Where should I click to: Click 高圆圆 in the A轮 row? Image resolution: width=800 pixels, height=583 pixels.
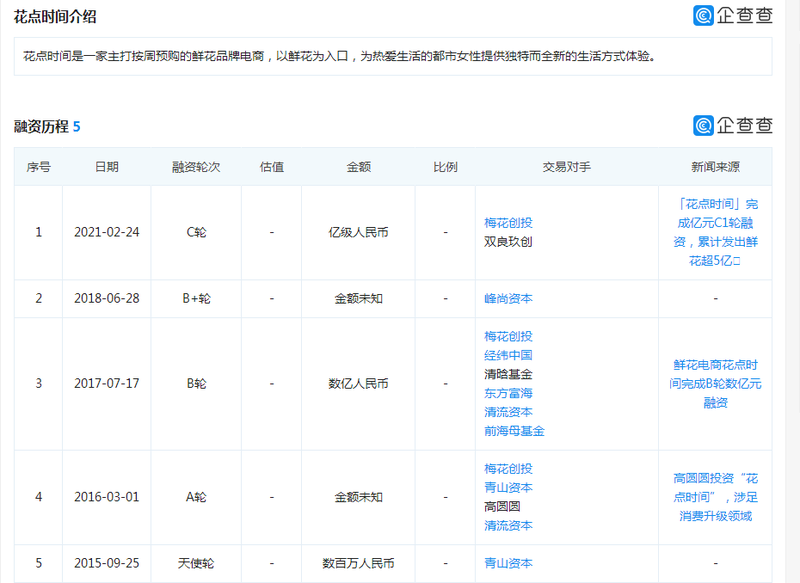point(502,506)
